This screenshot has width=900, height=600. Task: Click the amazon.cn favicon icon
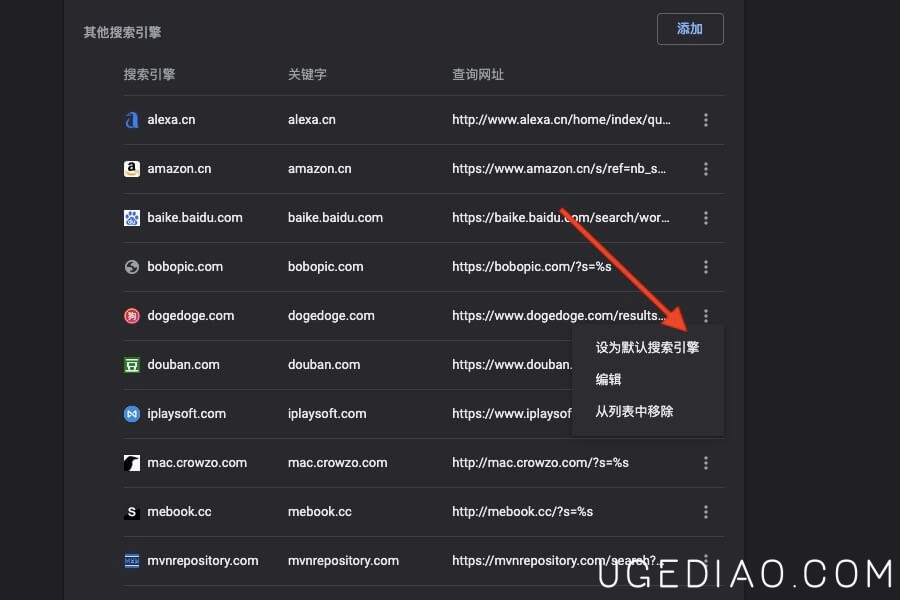pyautogui.click(x=132, y=169)
